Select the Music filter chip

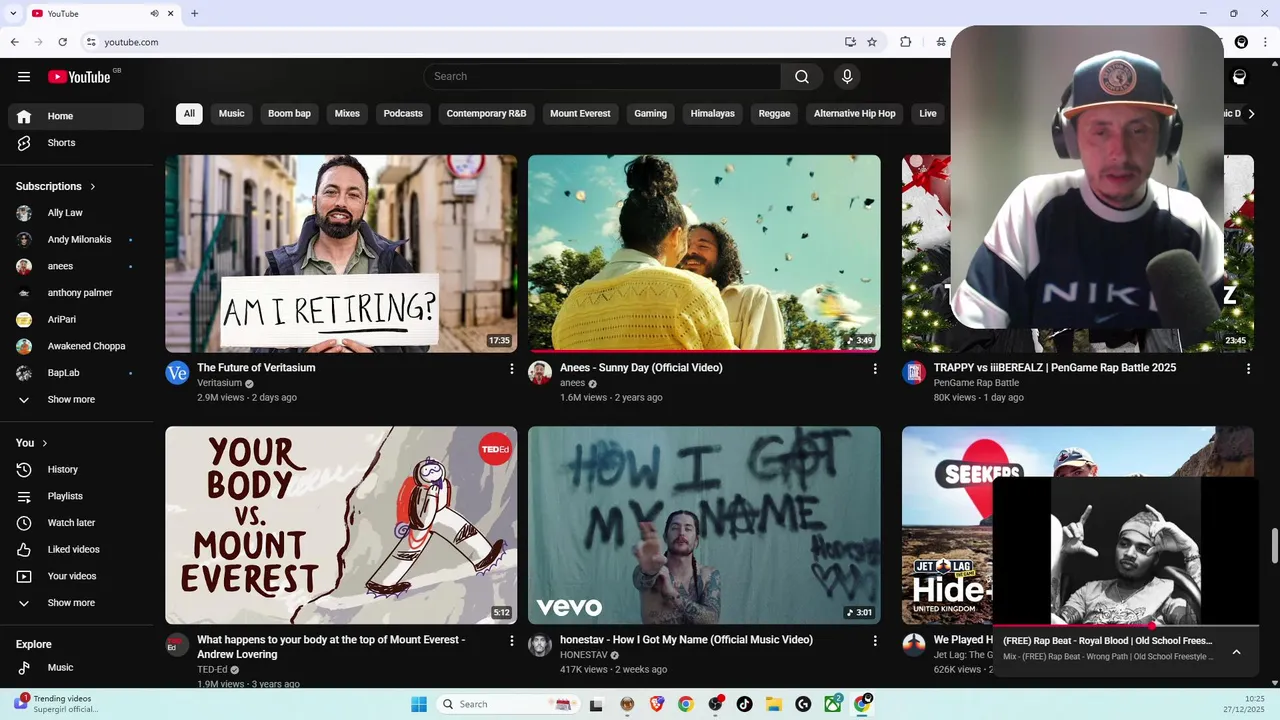(x=232, y=114)
